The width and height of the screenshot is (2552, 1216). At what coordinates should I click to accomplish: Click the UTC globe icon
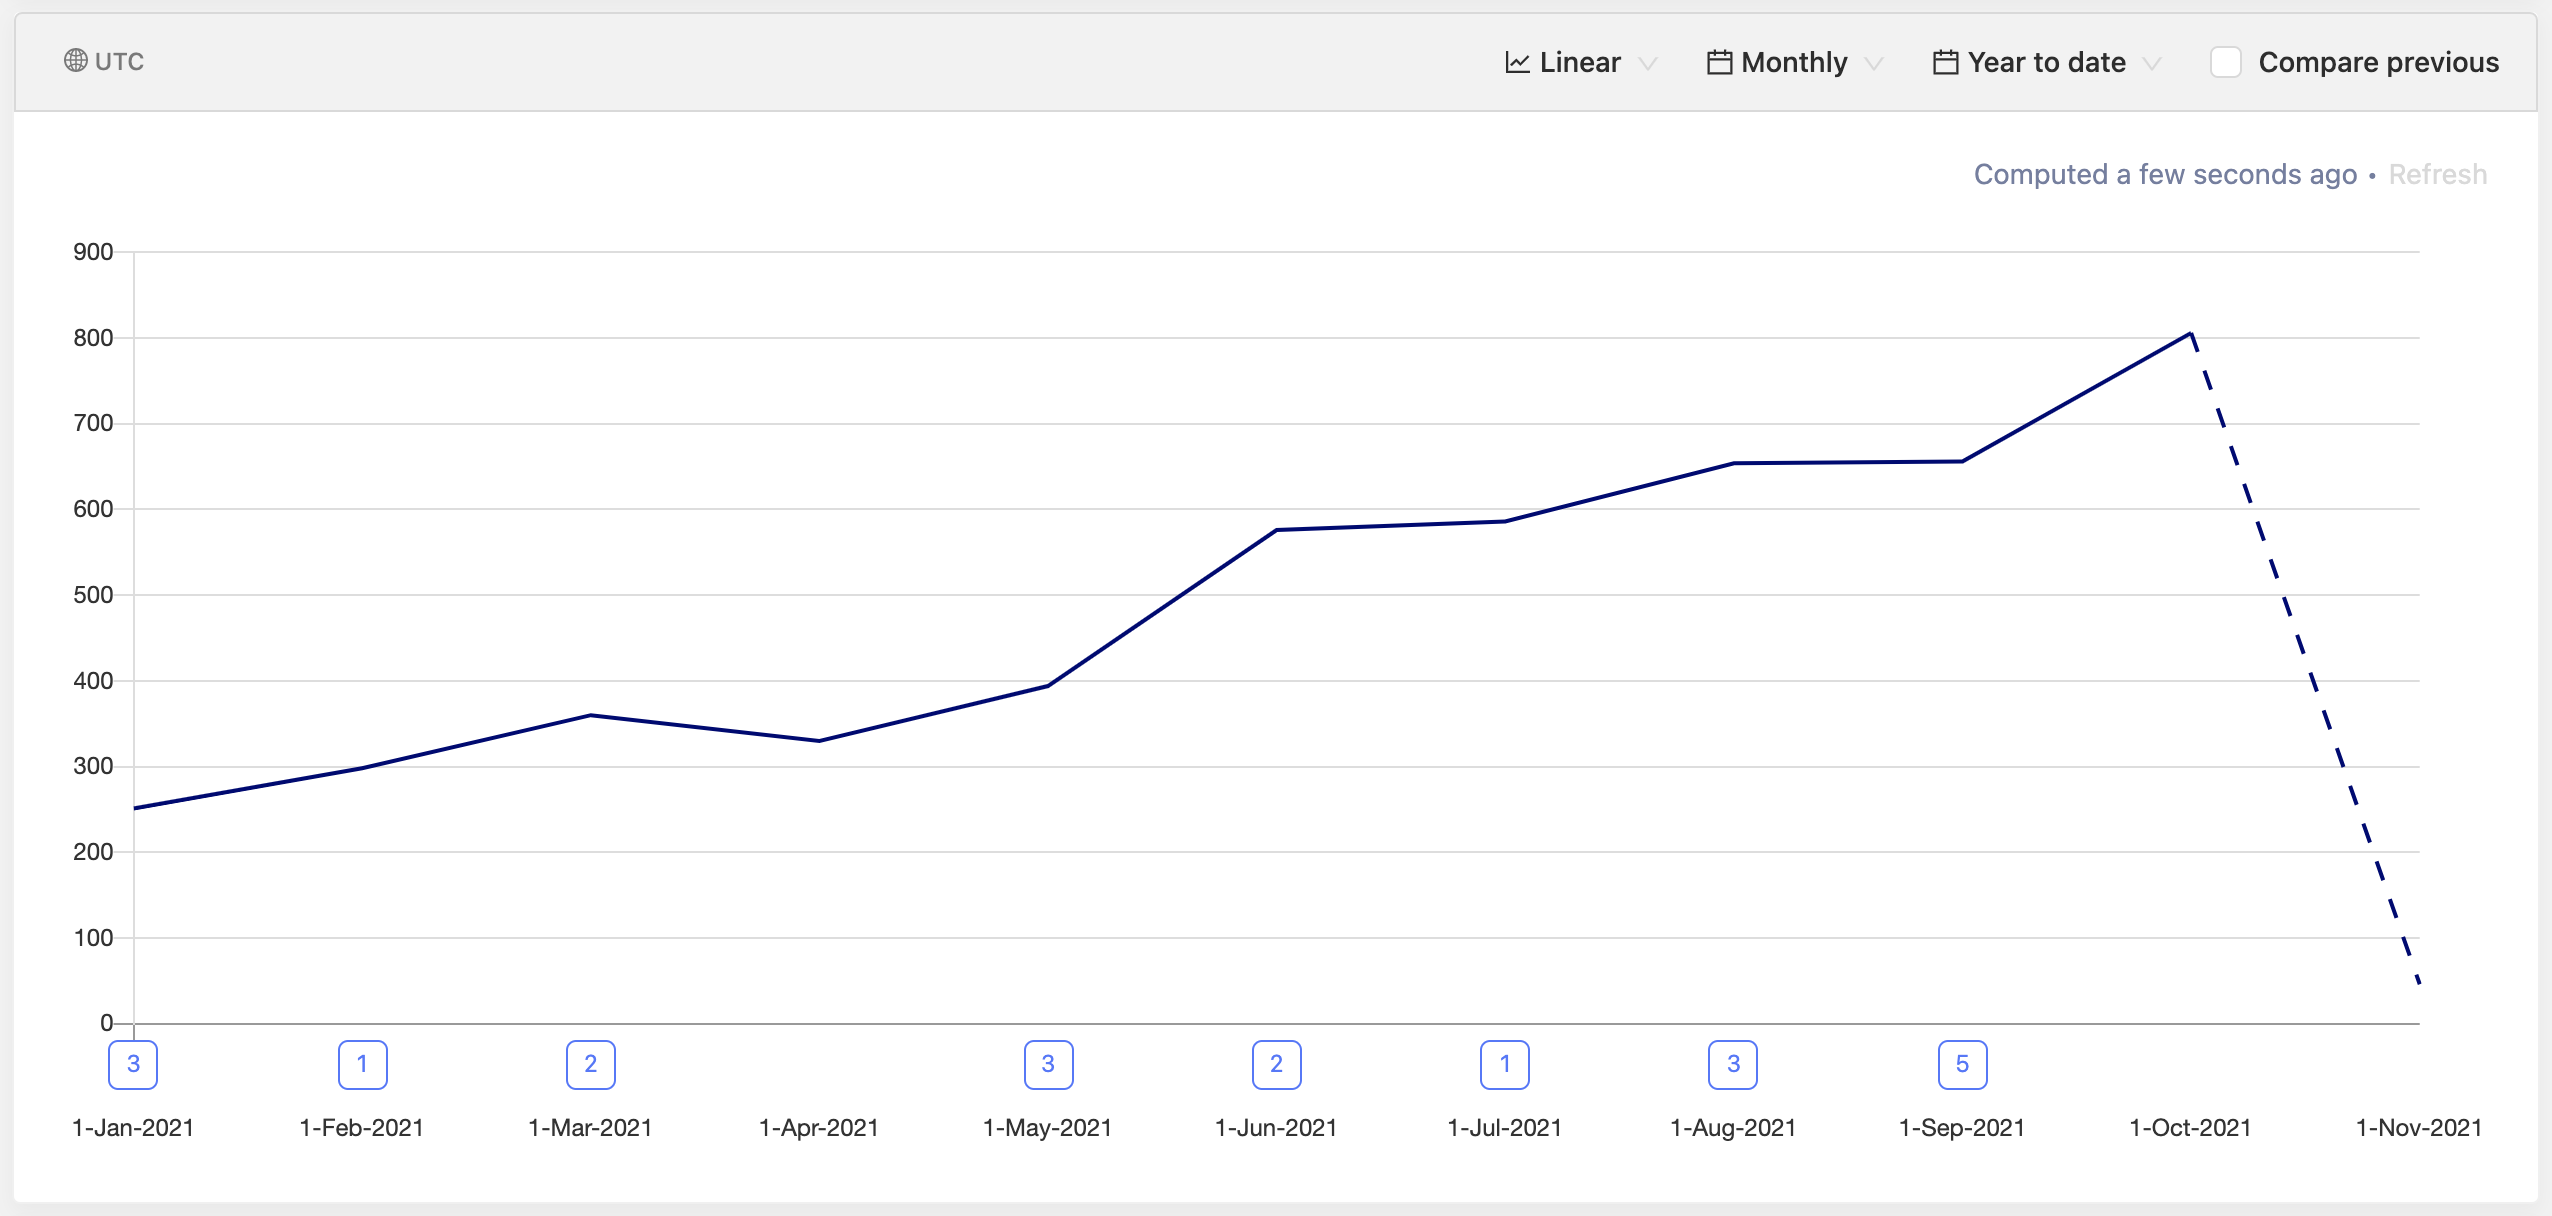point(75,61)
